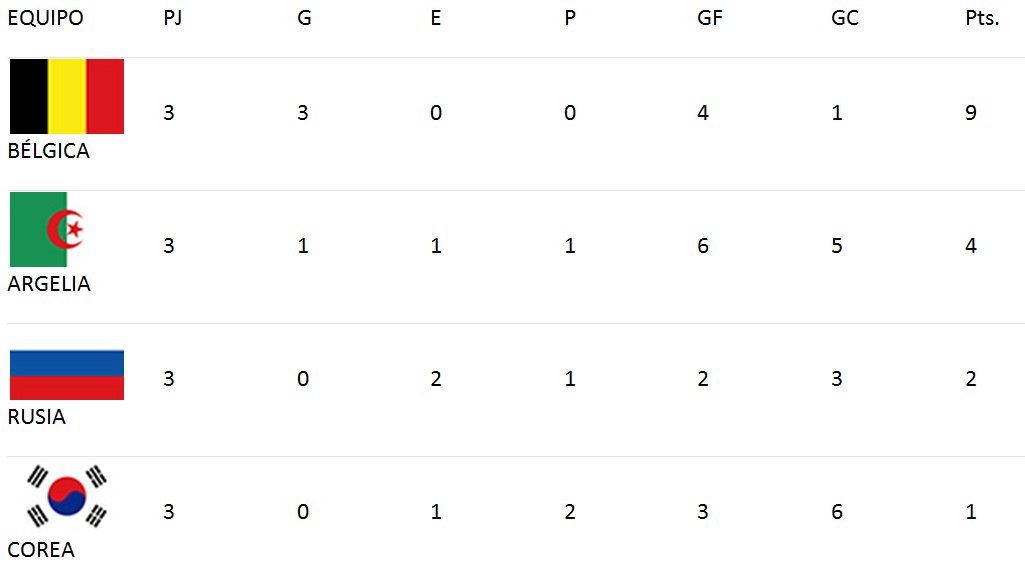1025x570 pixels.
Task: Click the GC column header
Action: pyautogui.click(x=845, y=18)
